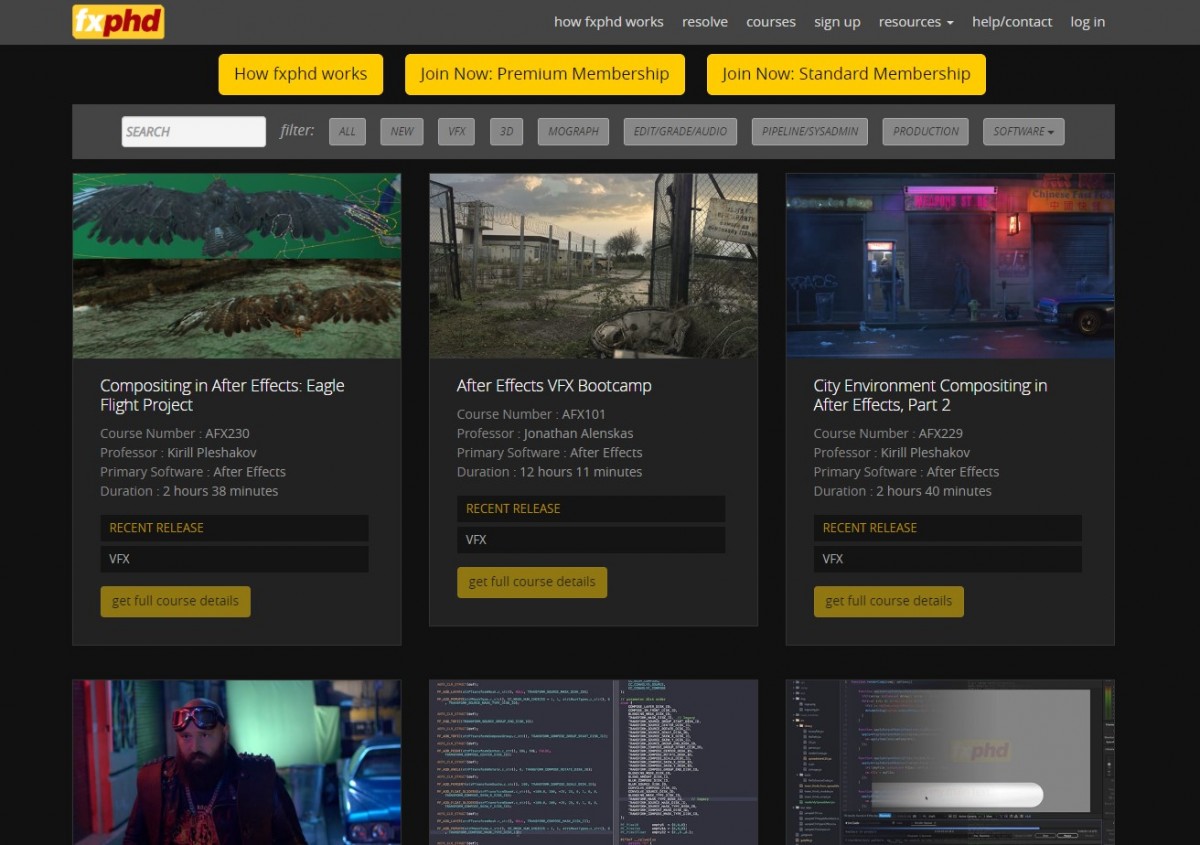Click 'After Effects VFX Bootcamp' title
The image size is (1200, 845).
pyautogui.click(x=554, y=386)
